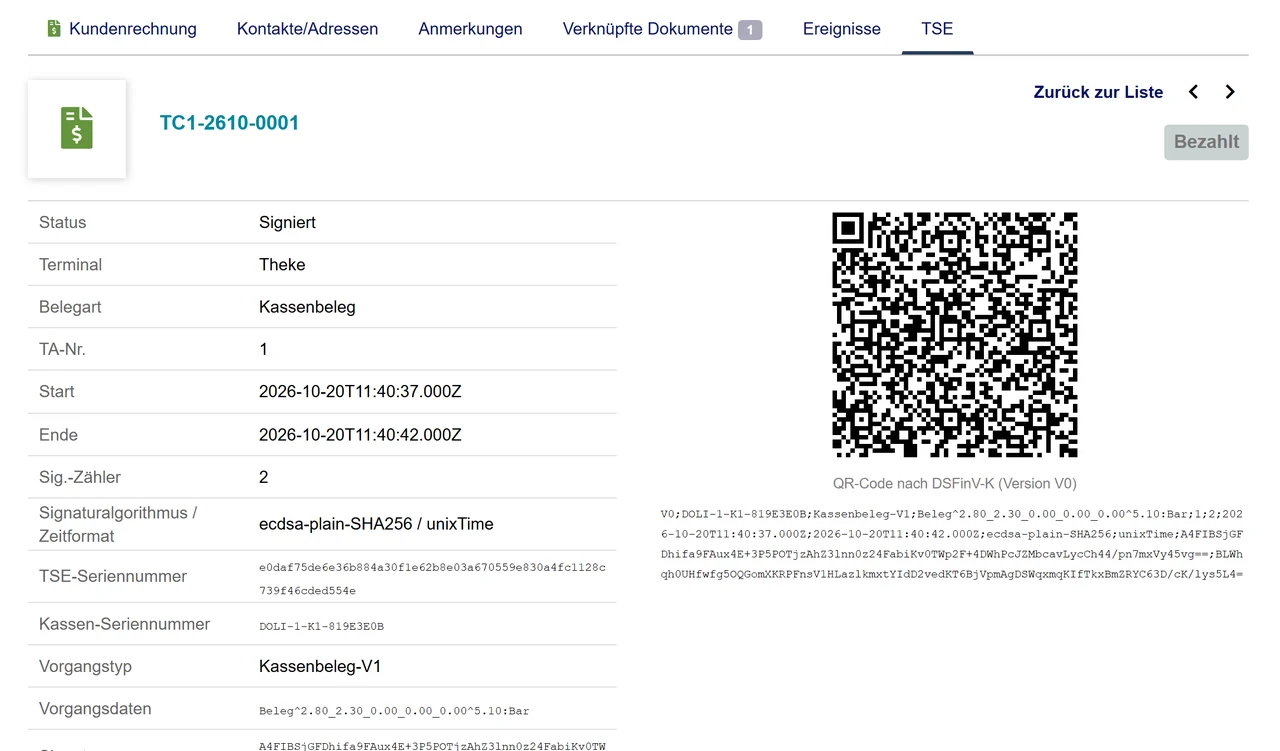The image size is (1280, 751).
Task: Click the Start timestamp 2026-10-20T11:40:37.000Z
Action: [360, 392]
